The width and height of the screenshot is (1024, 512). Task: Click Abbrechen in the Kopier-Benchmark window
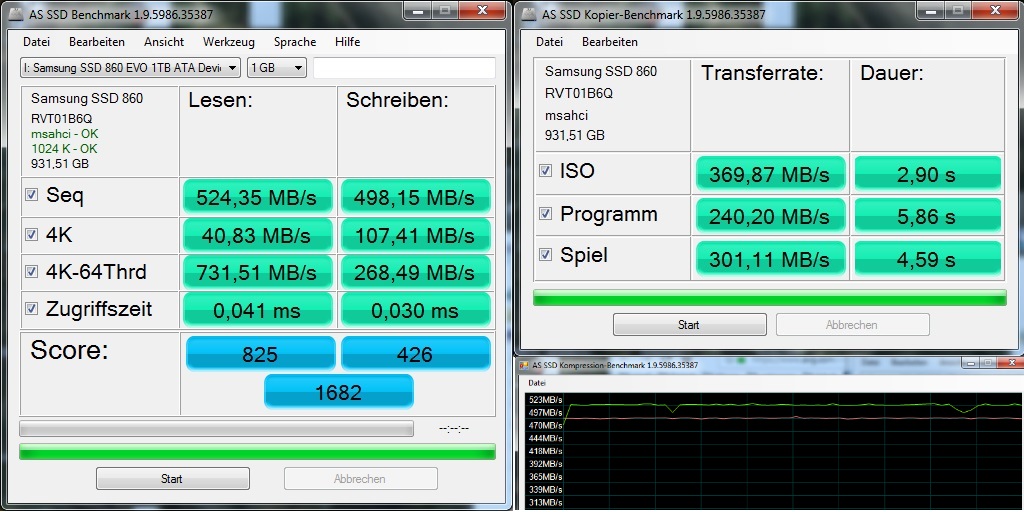click(852, 325)
